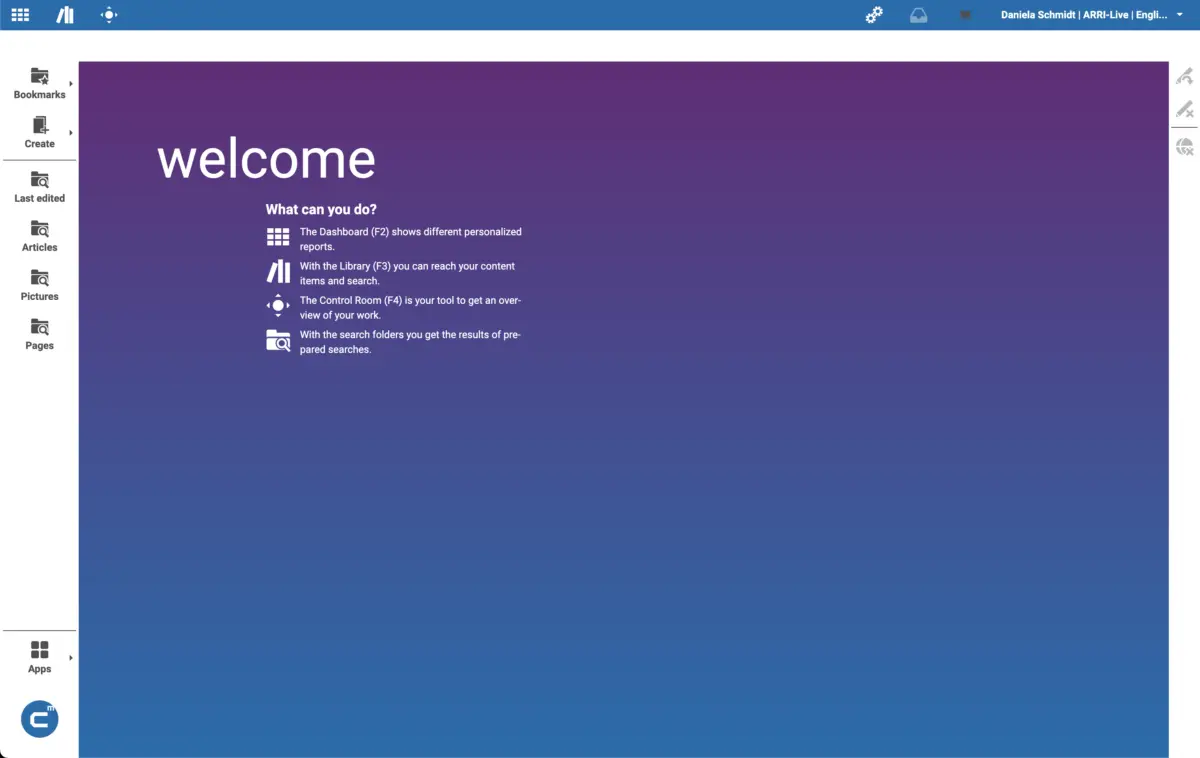Viewport: 1200px width, 758px height.
Task: Open the Dashboard grid icon in top bar
Action: 20,15
